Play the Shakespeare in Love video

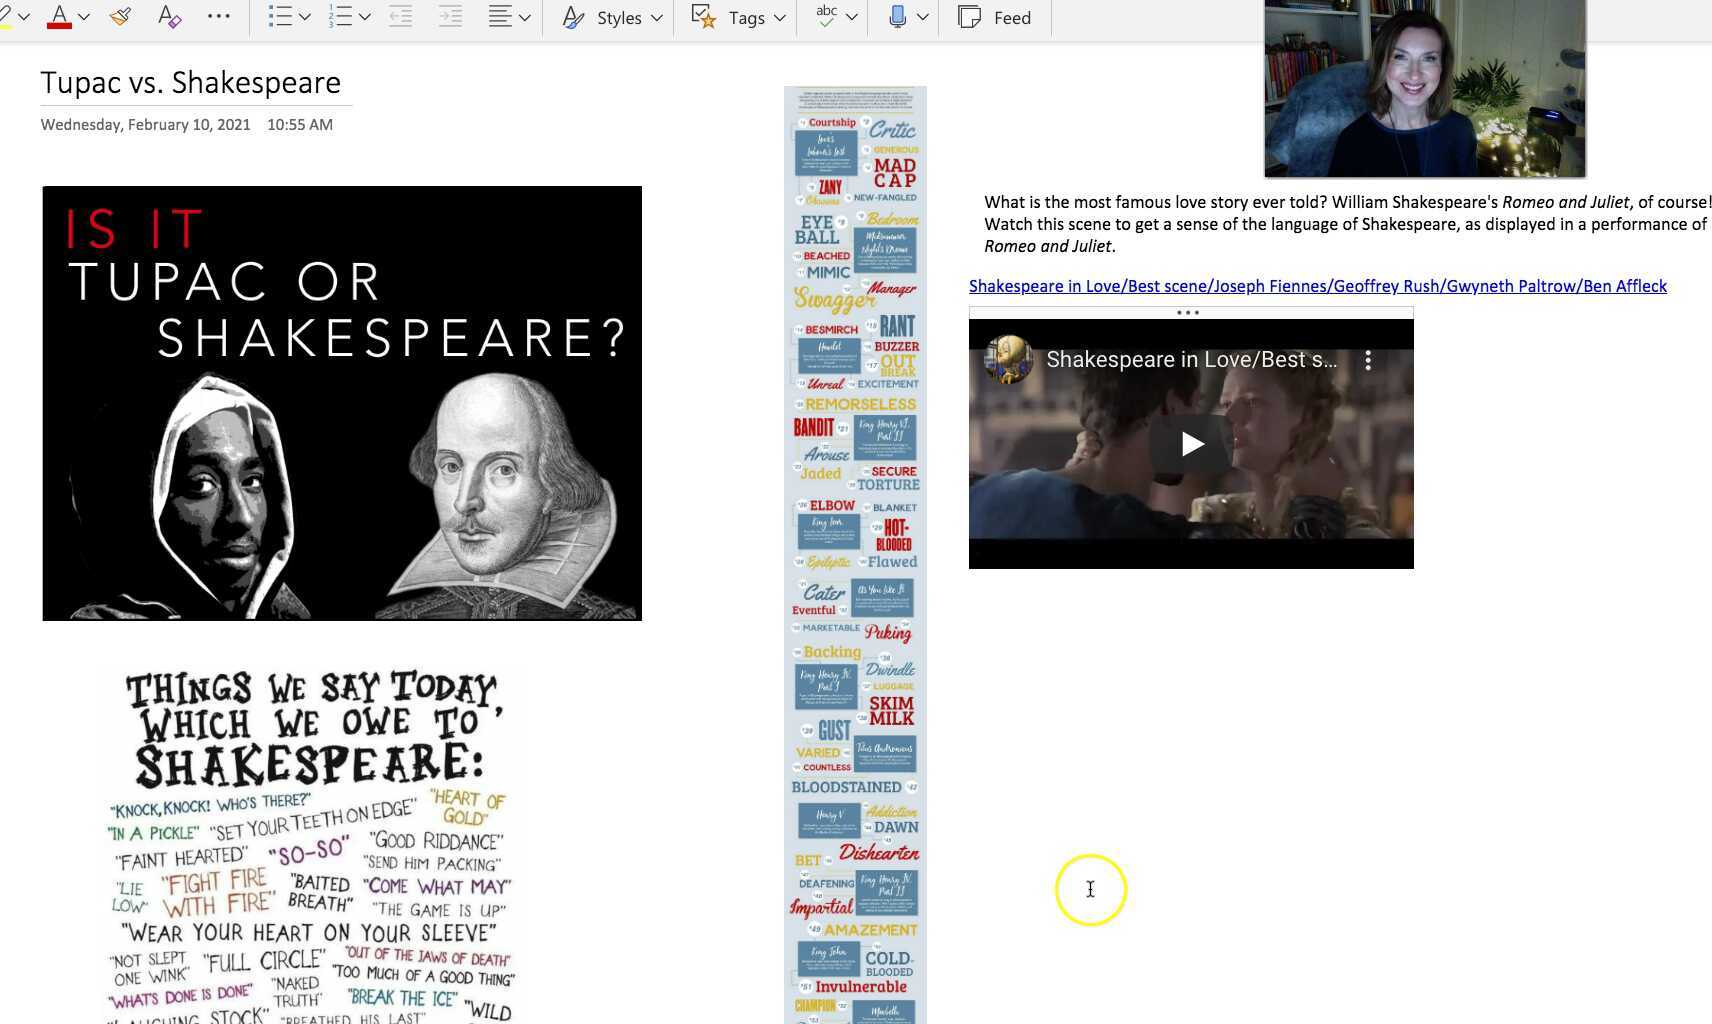1190,444
